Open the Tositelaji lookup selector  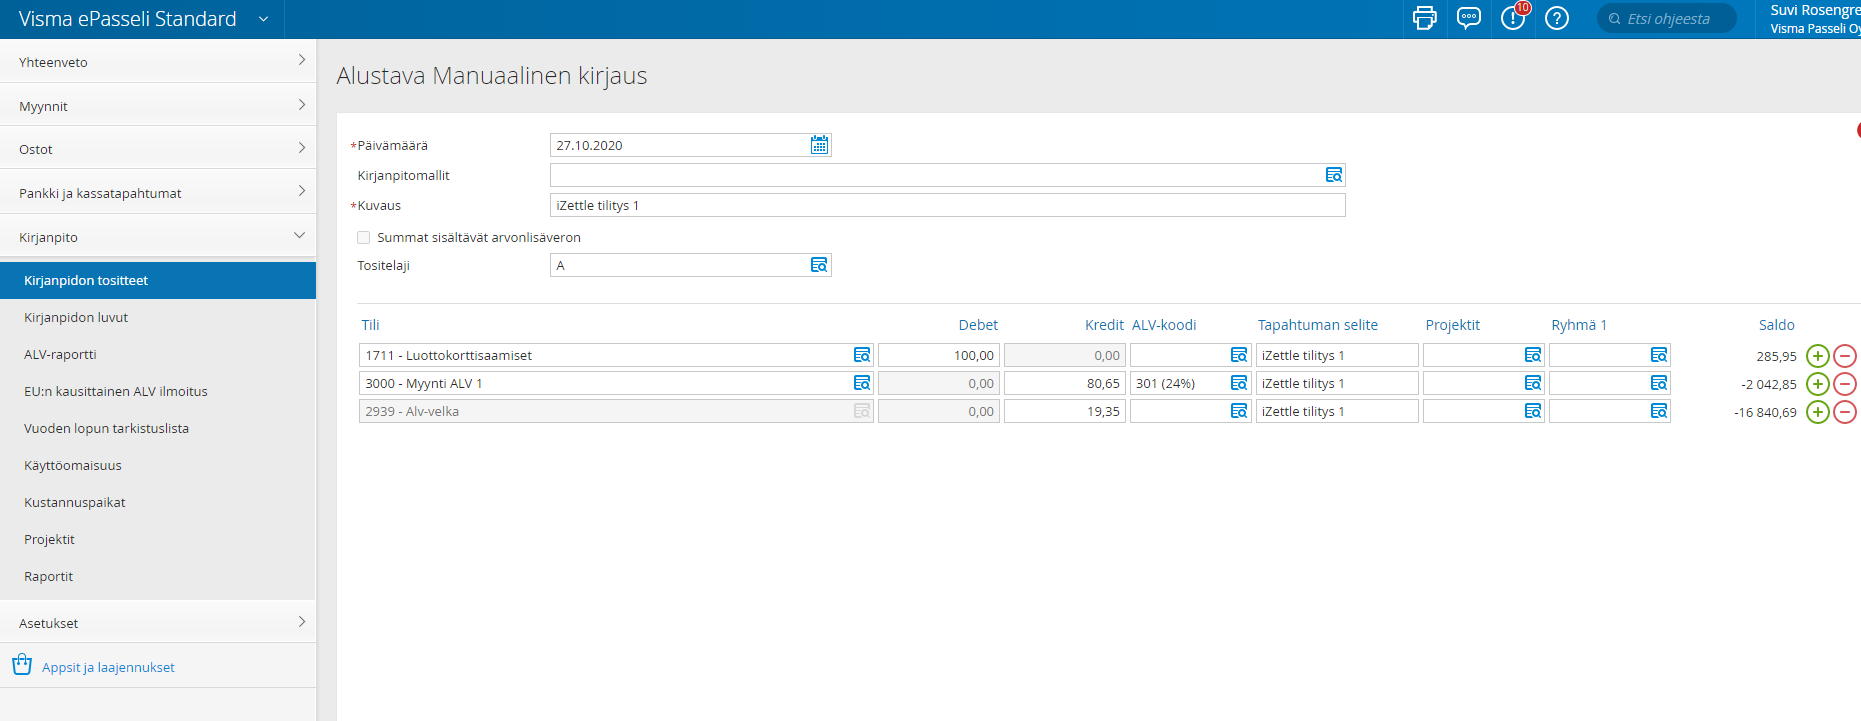[819, 265]
